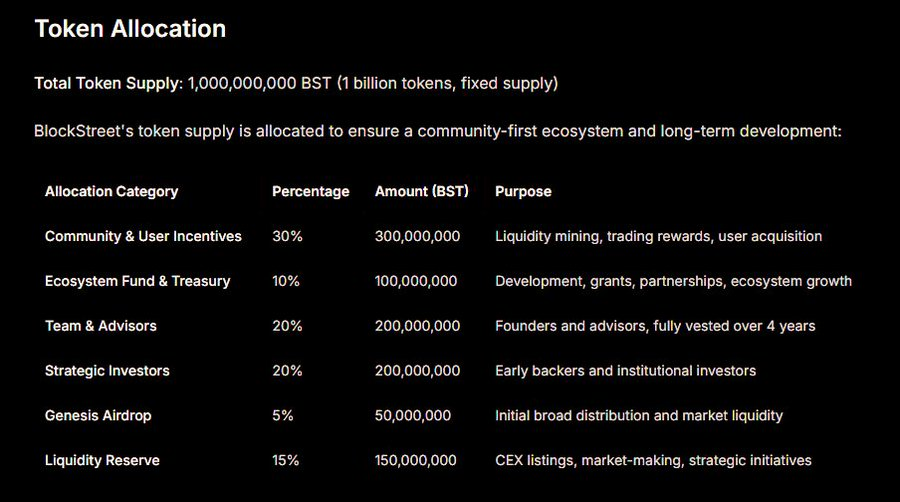The height and width of the screenshot is (502, 900).
Task: Click the Liquidity Reserve row label
Action: click(102, 460)
